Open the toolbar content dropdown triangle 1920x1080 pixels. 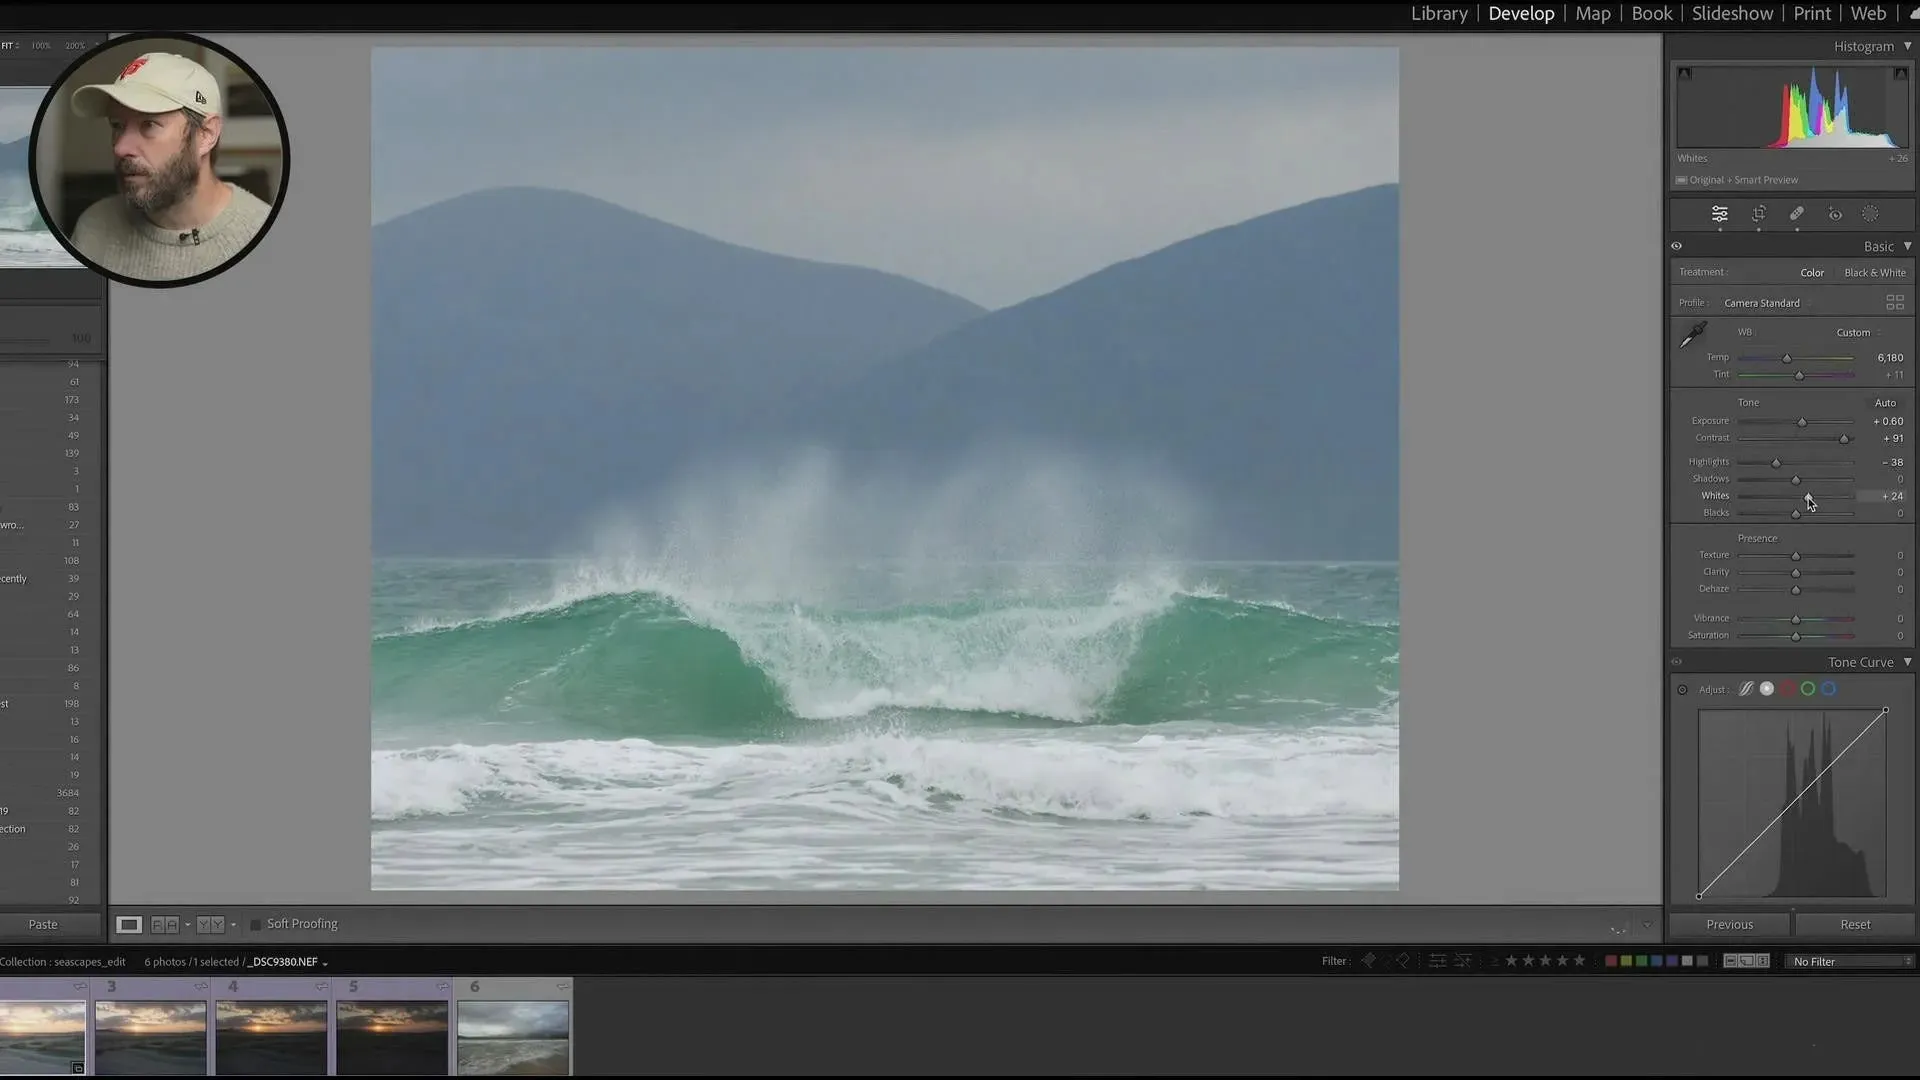(x=1647, y=925)
